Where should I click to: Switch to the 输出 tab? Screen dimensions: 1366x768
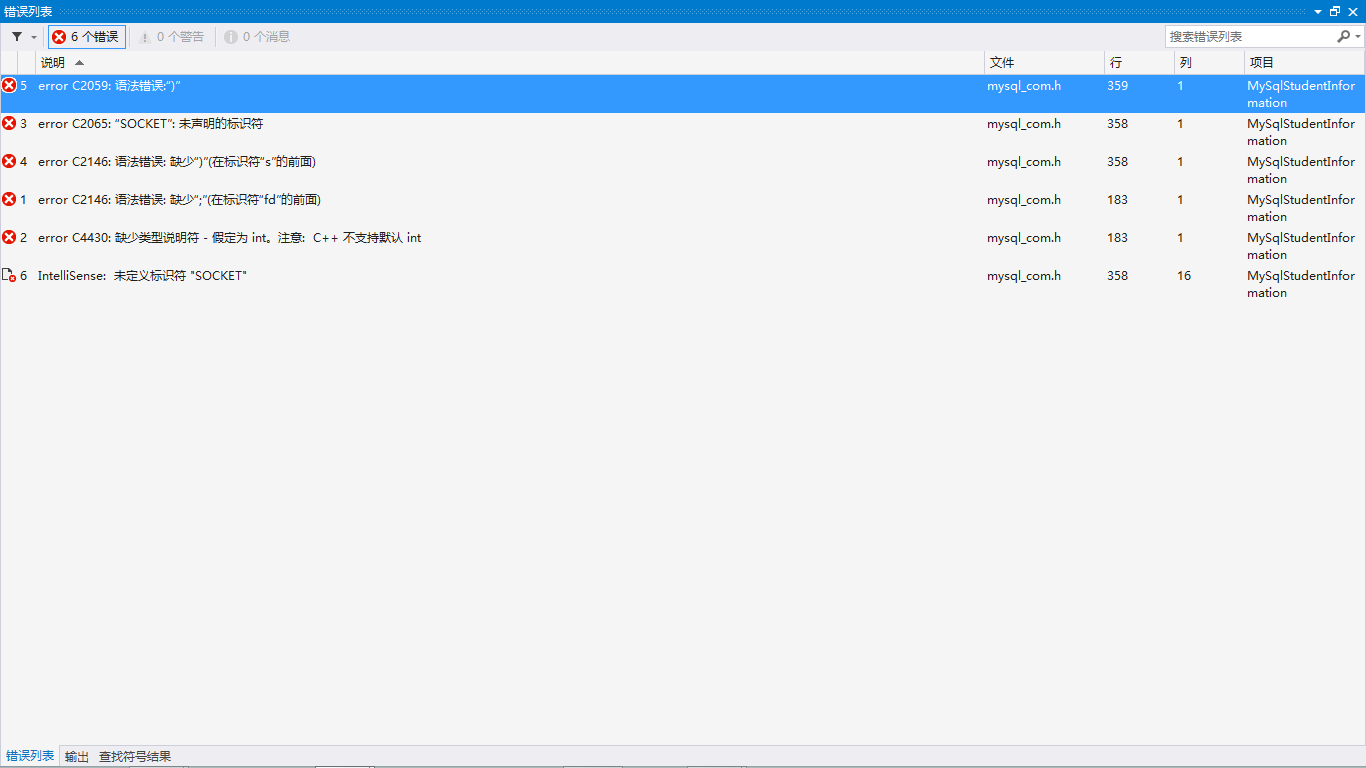point(77,756)
